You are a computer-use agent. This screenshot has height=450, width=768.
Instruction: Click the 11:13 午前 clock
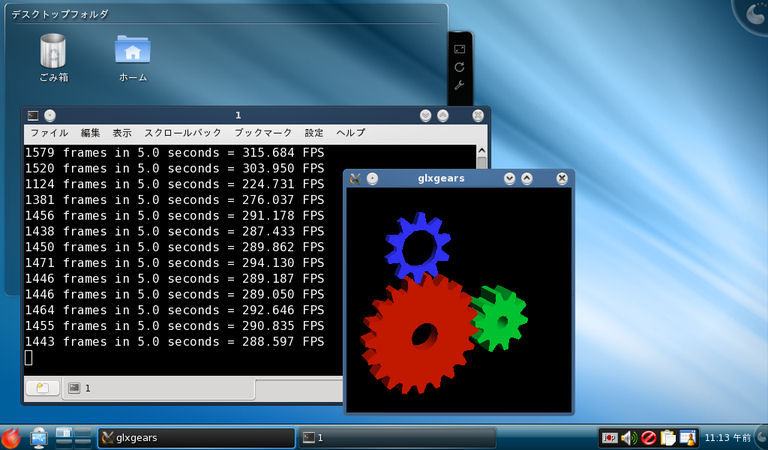727,438
